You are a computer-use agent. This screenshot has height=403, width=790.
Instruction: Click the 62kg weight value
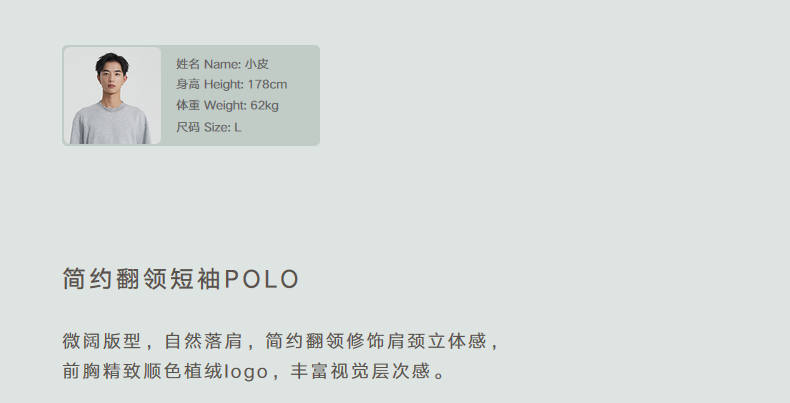265,105
